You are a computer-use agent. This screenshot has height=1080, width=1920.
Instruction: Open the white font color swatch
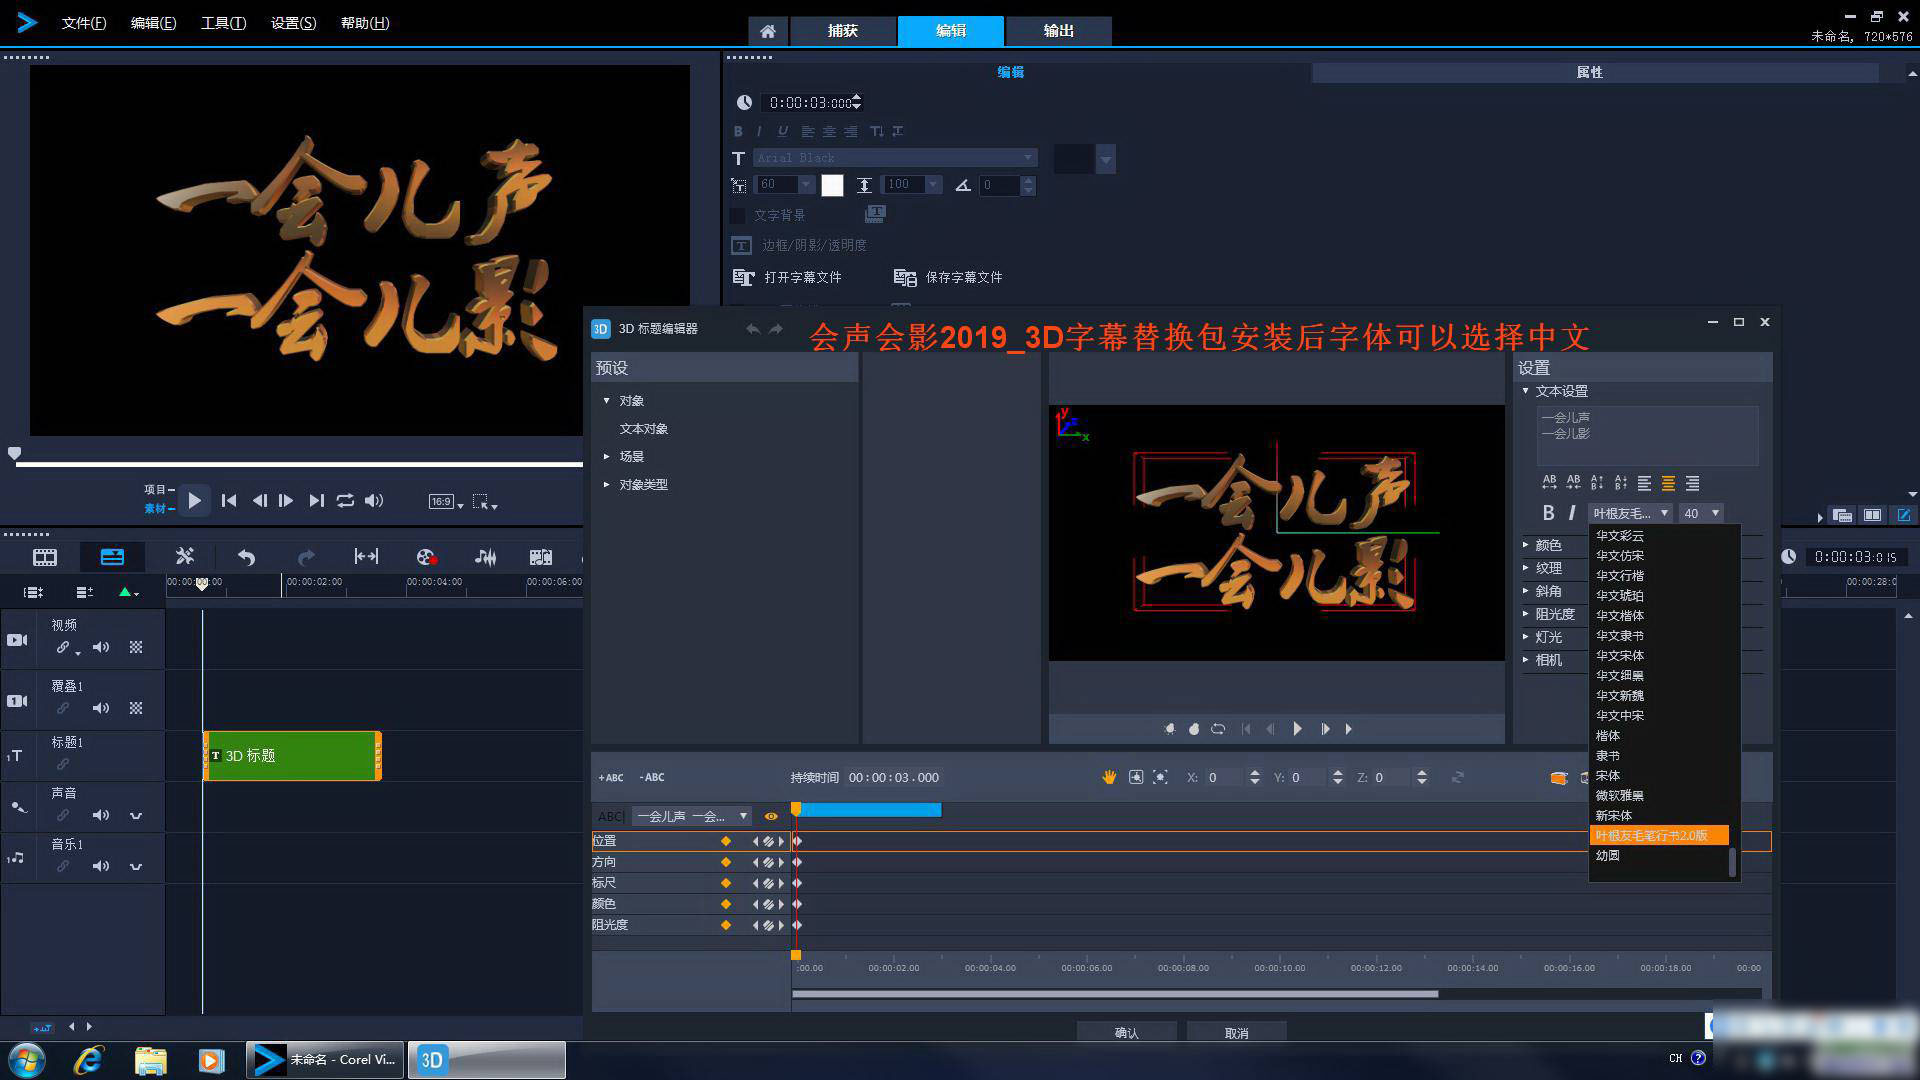[832, 185]
